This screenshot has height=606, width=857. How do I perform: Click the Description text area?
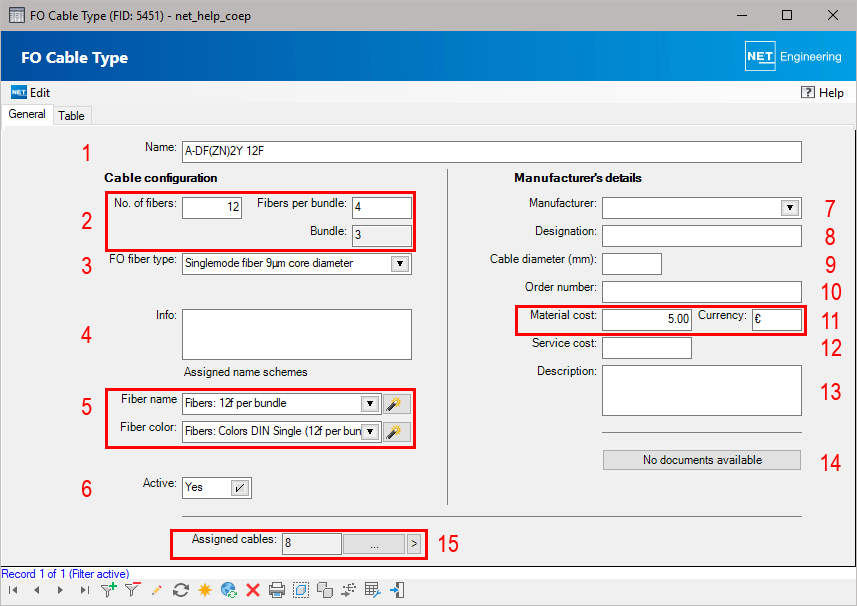point(702,390)
